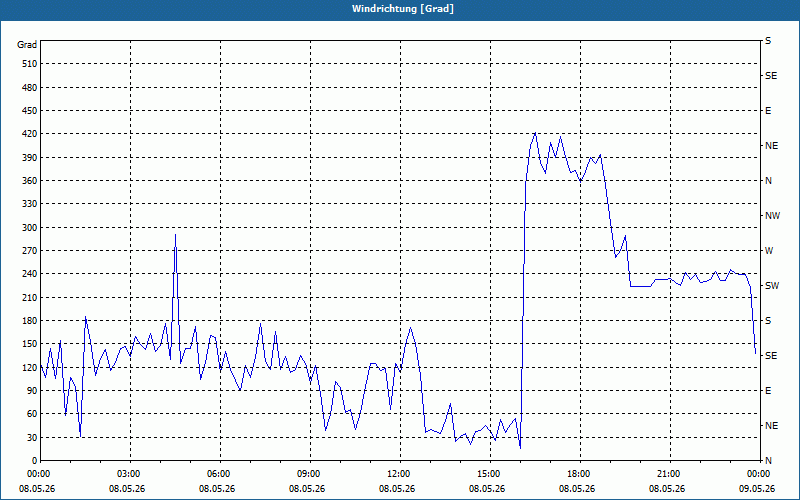The height and width of the screenshot is (500, 800).
Task: Click the 360 y-axis label
Action: (x=30, y=181)
